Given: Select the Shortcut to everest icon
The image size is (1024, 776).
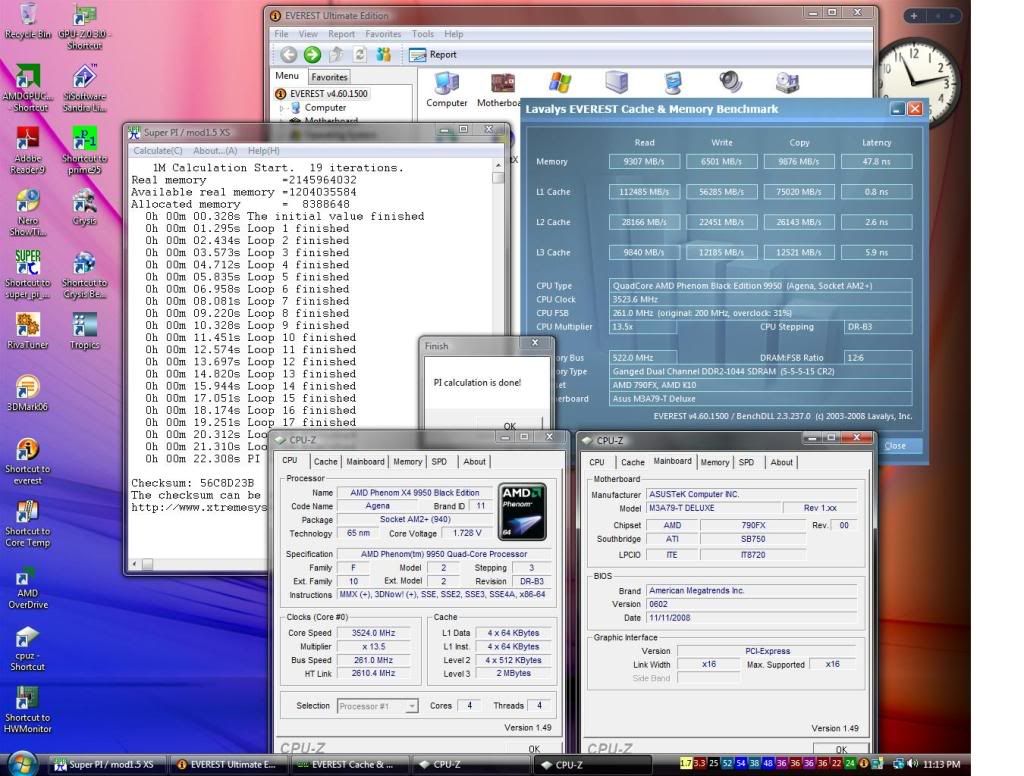Looking at the screenshot, I should (x=27, y=461).
